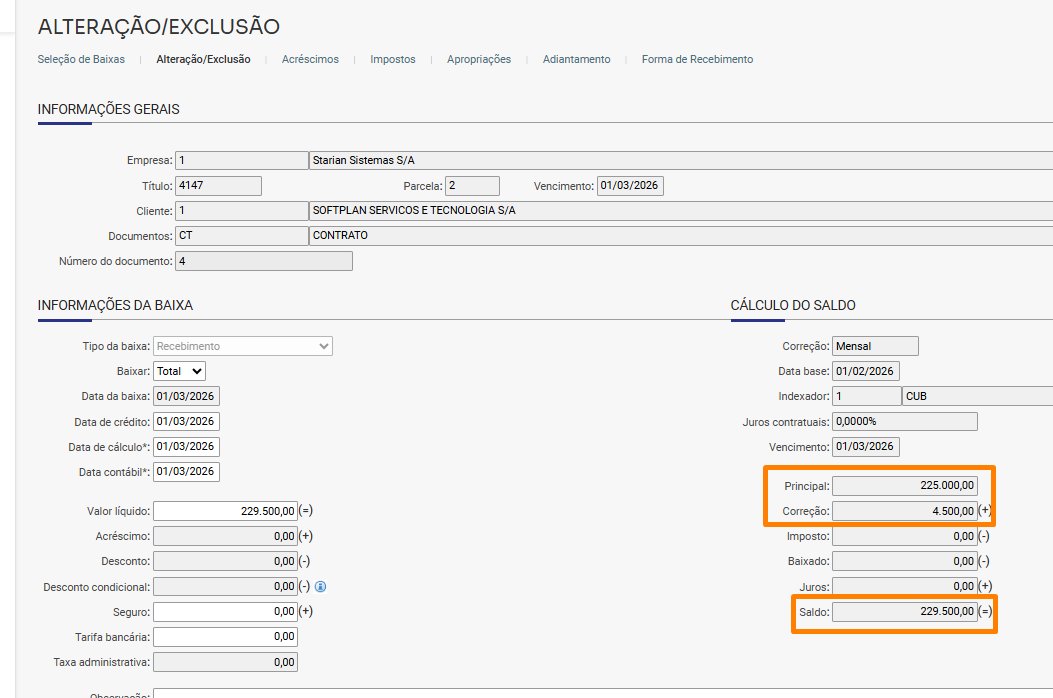
Task: Click the Tarifa bancária field
Action: tap(225, 636)
